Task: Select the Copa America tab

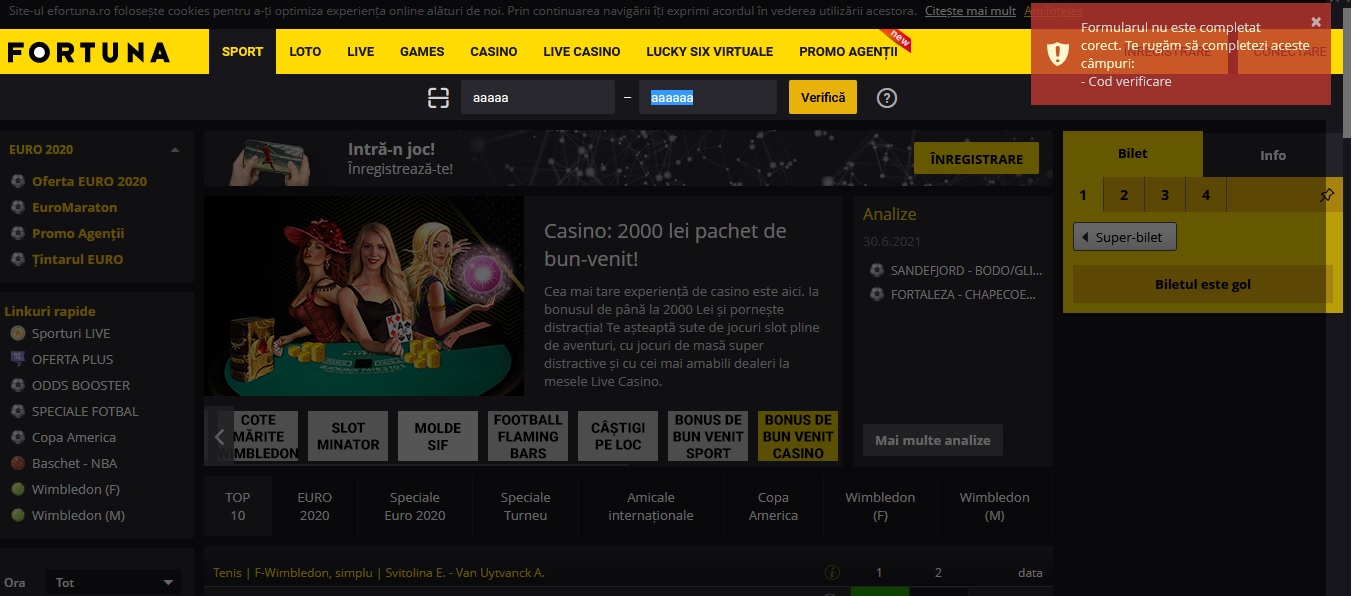Action: point(773,506)
